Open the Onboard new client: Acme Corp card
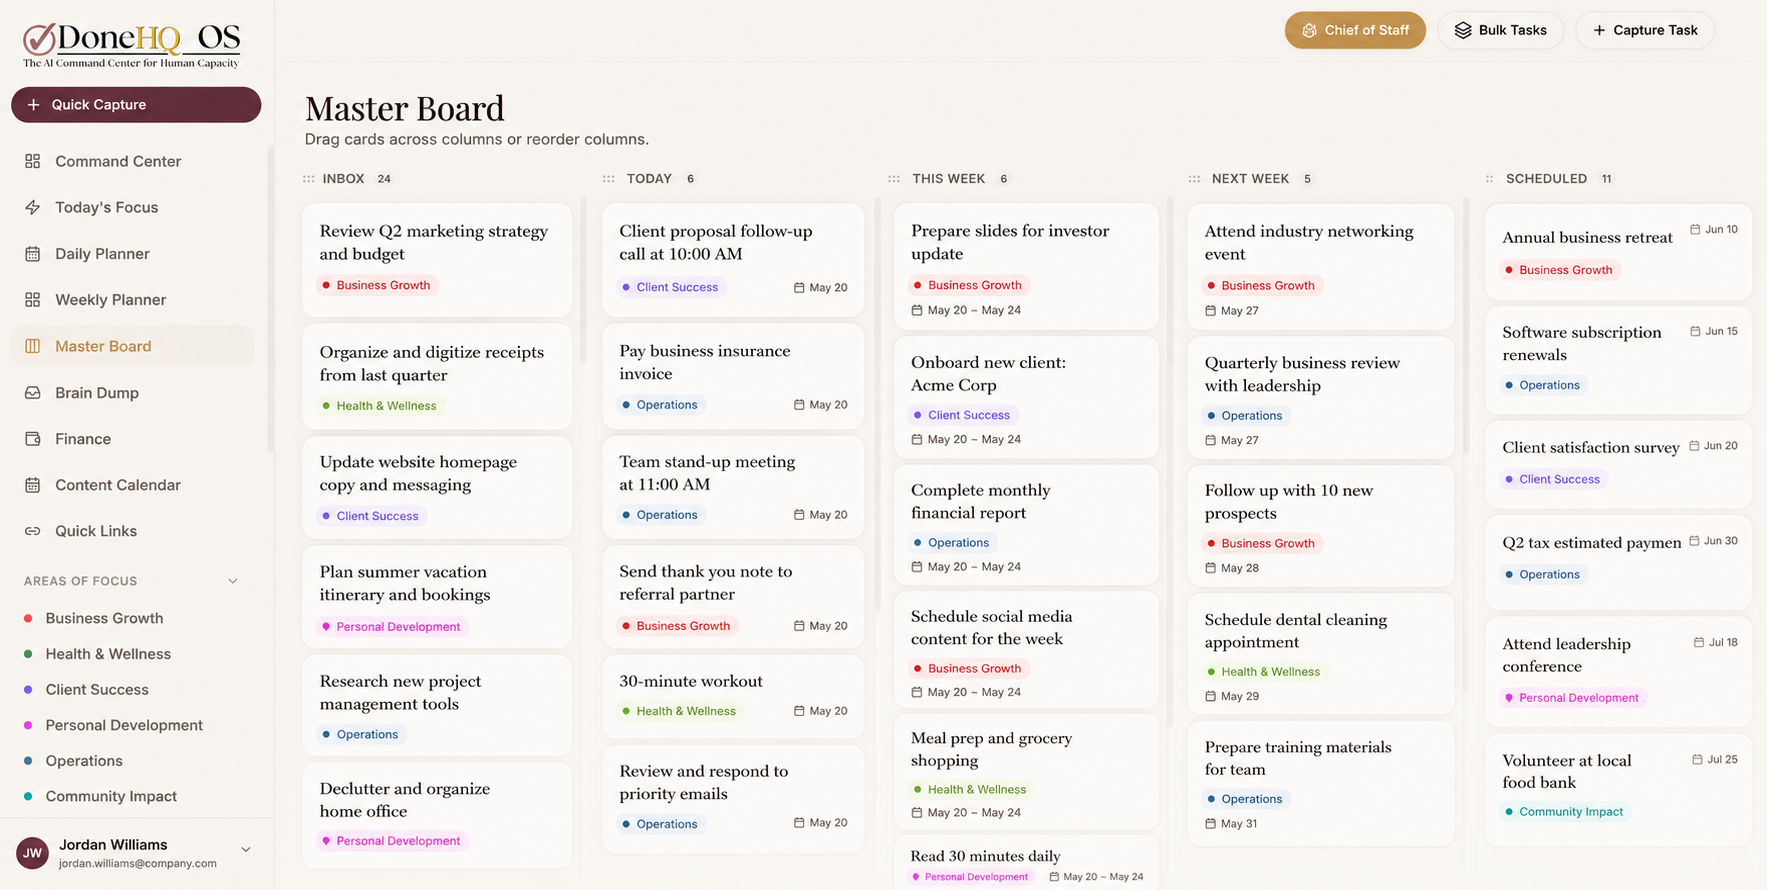 (x=1026, y=397)
